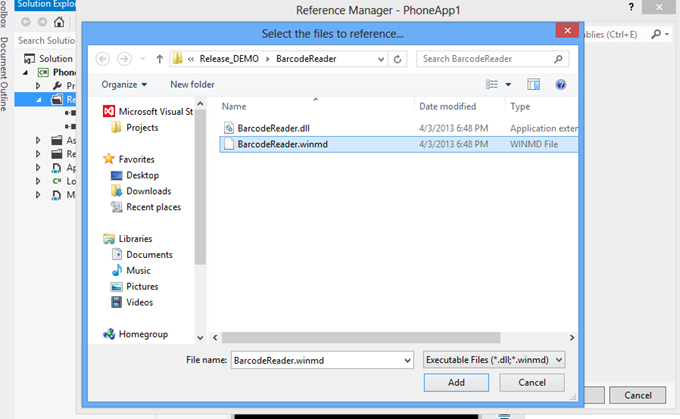Collapse the PhoneApp project node
The image size is (680, 419).
pyautogui.click(x=25, y=72)
